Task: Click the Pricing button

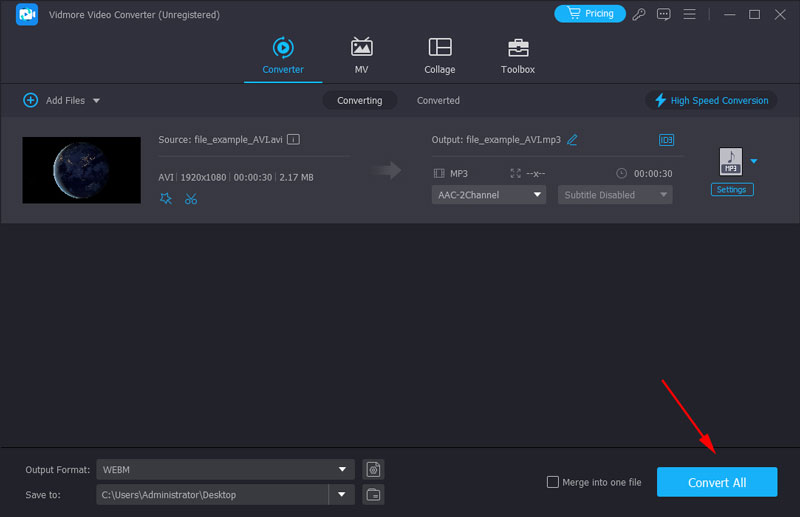Action: click(x=589, y=14)
